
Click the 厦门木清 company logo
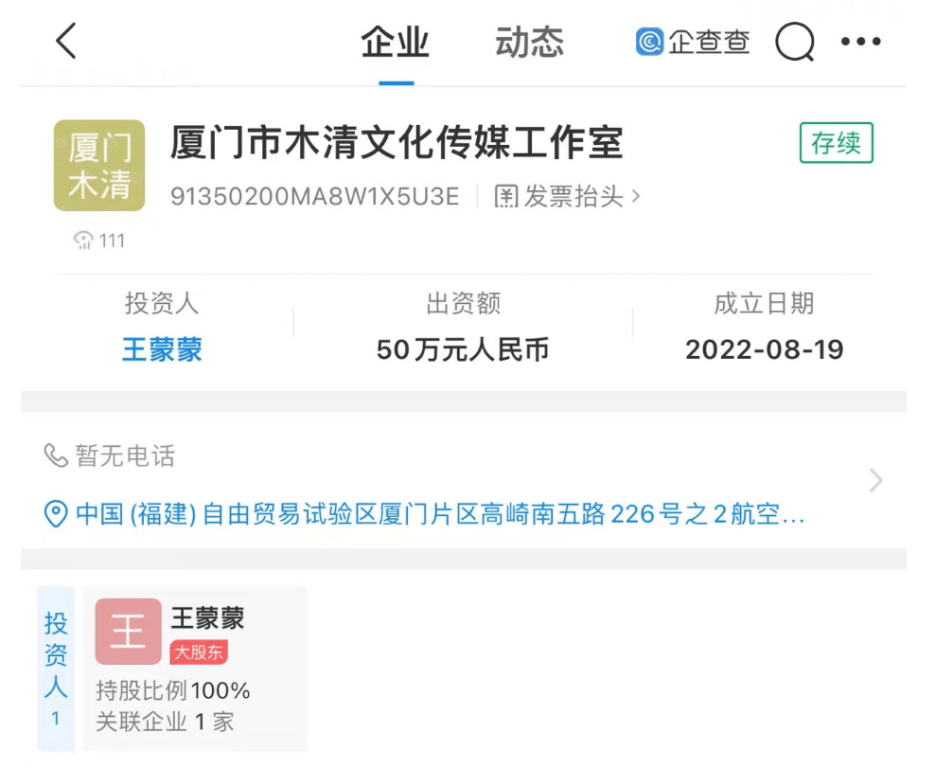[100, 165]
